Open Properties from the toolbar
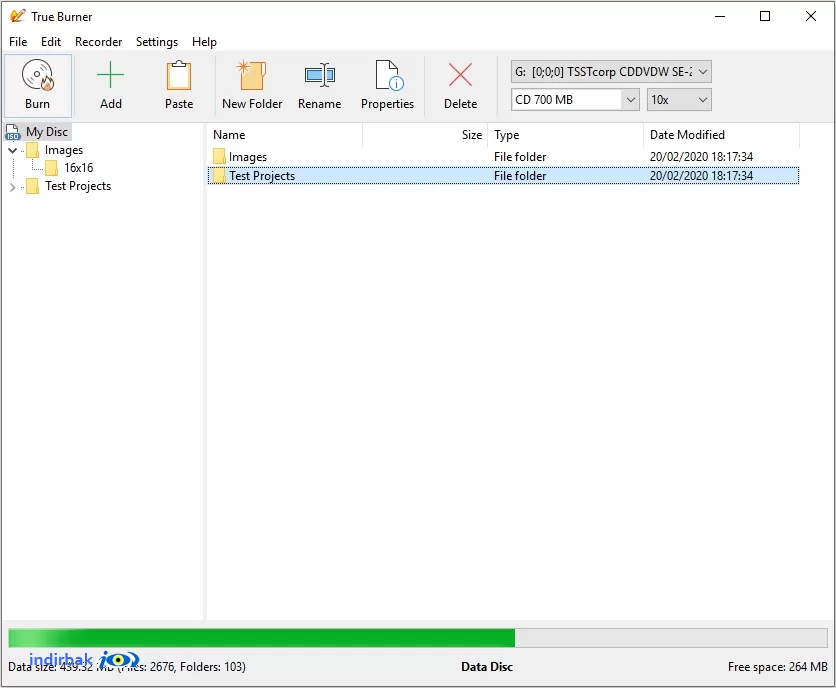Screen dimensions: 836x688 [x=387, y=85]
